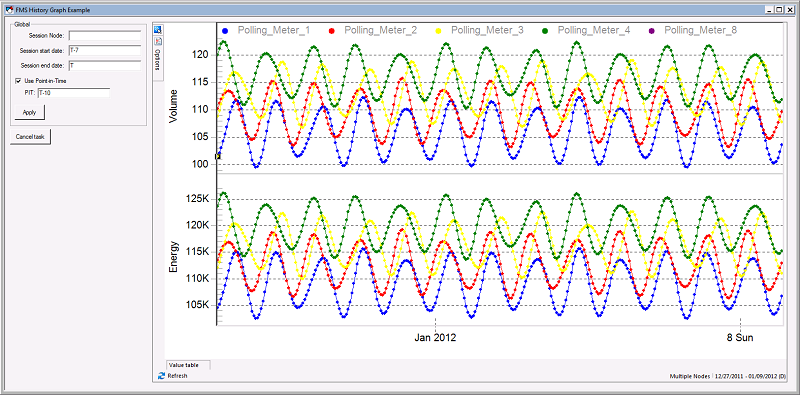Click the chart document icon above Options
The height and width of the screenshot is (395, 800).
158,41
